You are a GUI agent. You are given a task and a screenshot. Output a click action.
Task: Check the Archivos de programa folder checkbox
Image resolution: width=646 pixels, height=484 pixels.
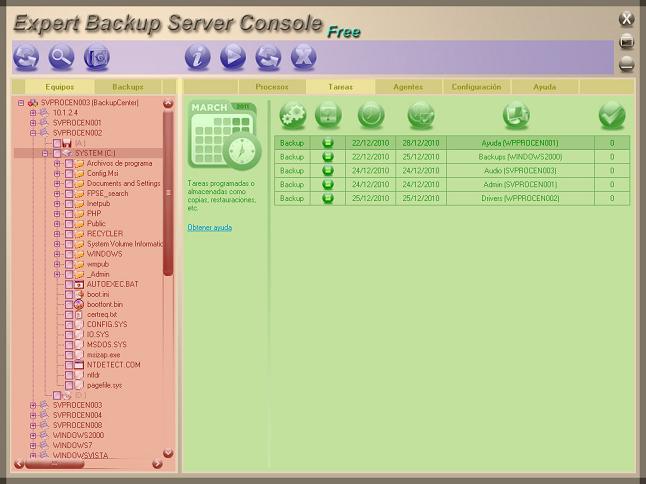point(69,164)
